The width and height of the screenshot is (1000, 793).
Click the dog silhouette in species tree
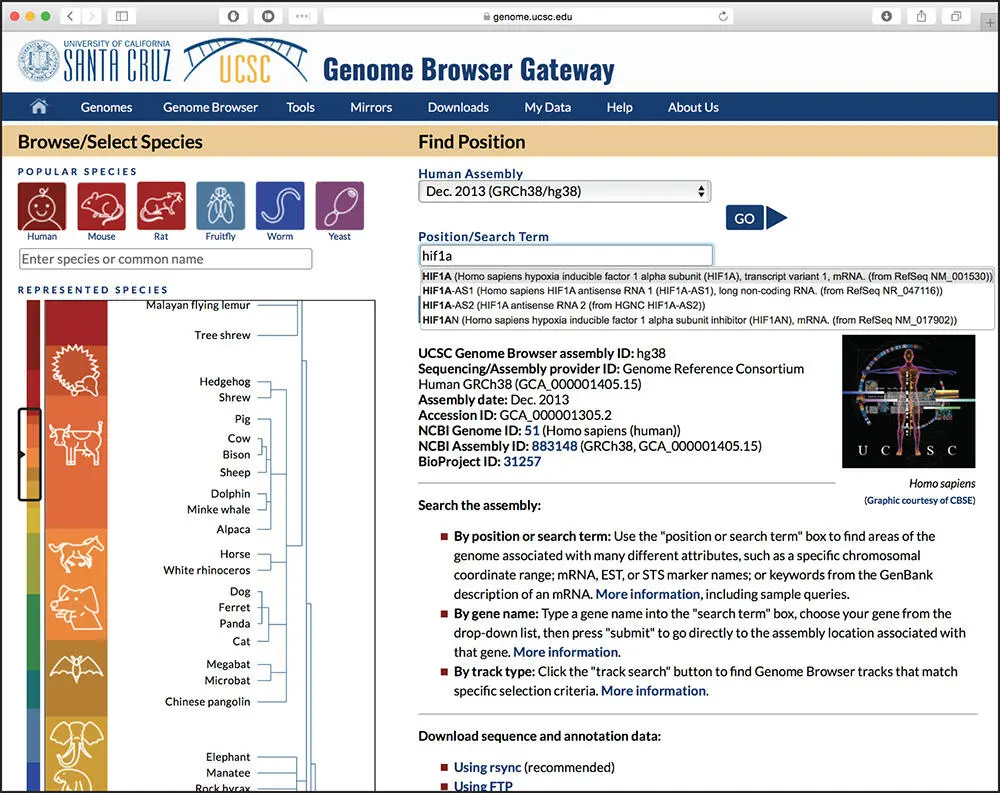tap(75, 607)
